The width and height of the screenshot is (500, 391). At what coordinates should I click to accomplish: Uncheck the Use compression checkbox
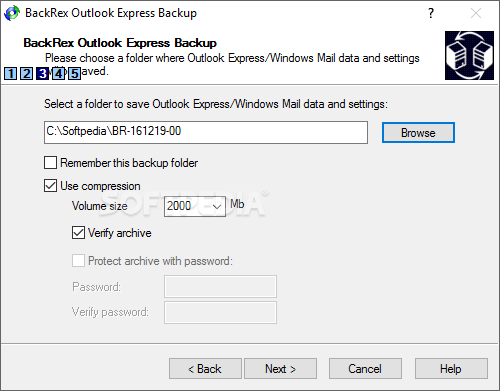[x=50, y=186]
